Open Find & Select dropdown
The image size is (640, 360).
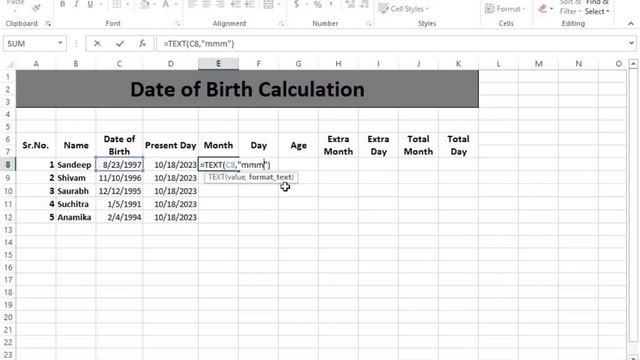597,7
